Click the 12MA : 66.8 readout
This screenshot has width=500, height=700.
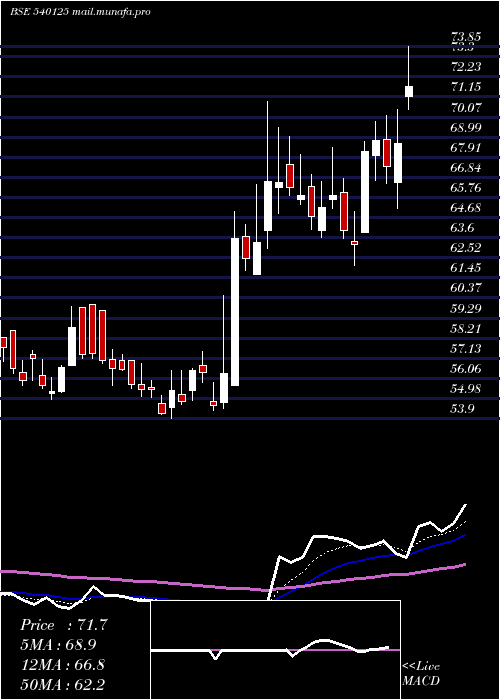63,665
